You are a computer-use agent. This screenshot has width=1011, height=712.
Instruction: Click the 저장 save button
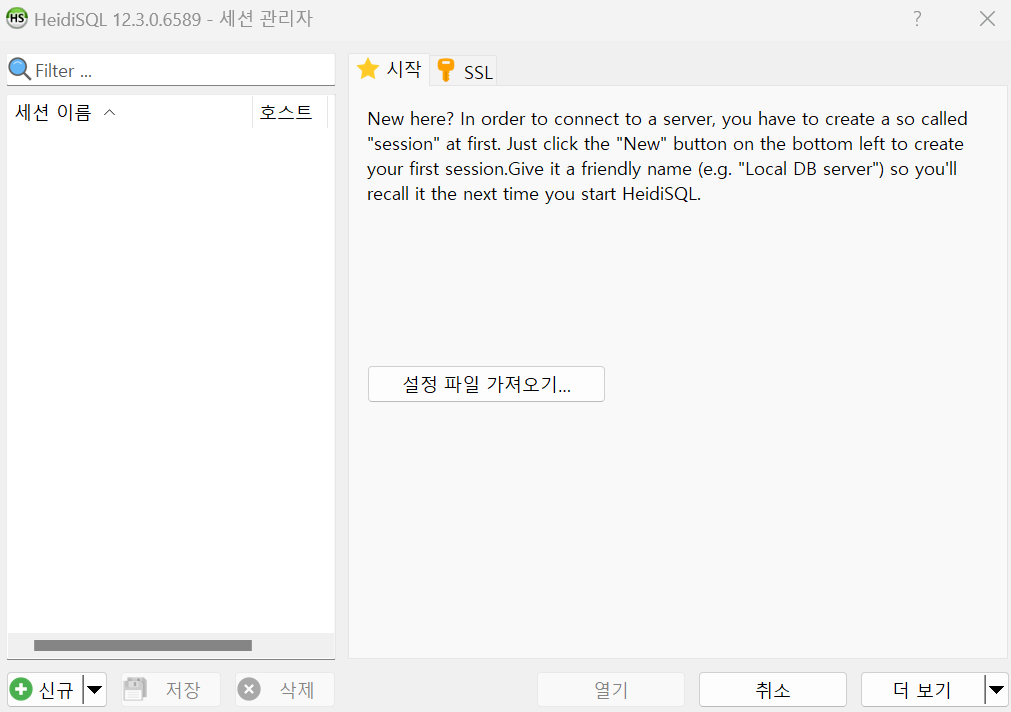pos(171,689)
